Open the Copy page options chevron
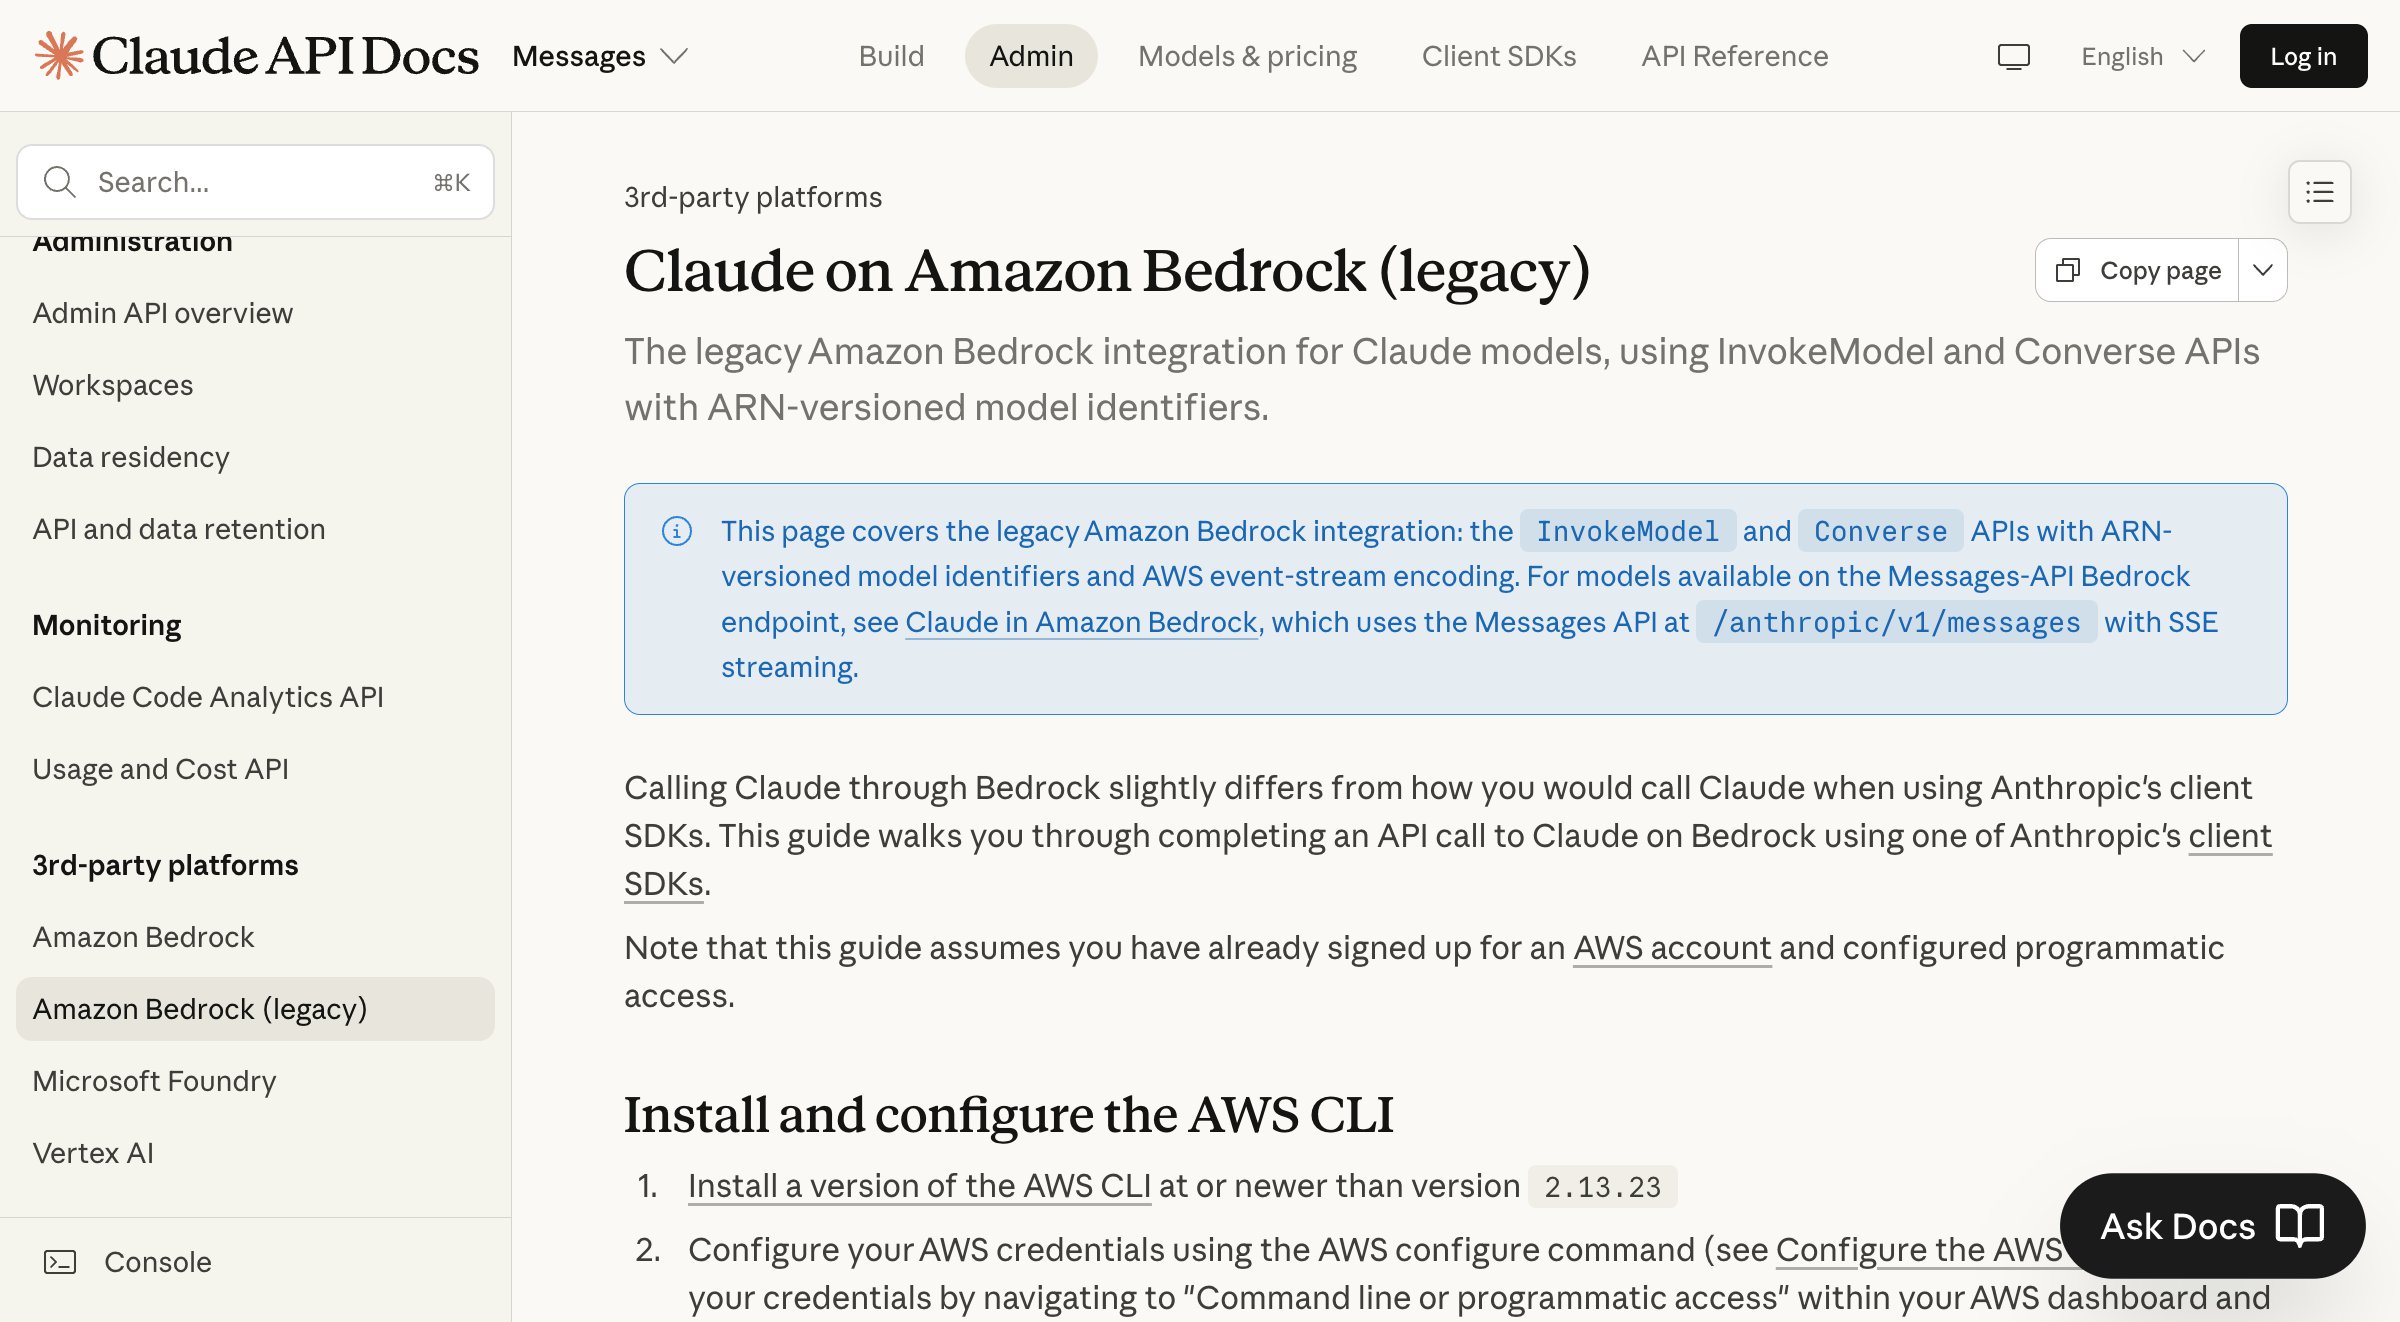The width and height of the screenshot is (2400, 1322). (x=2261, y=270)
